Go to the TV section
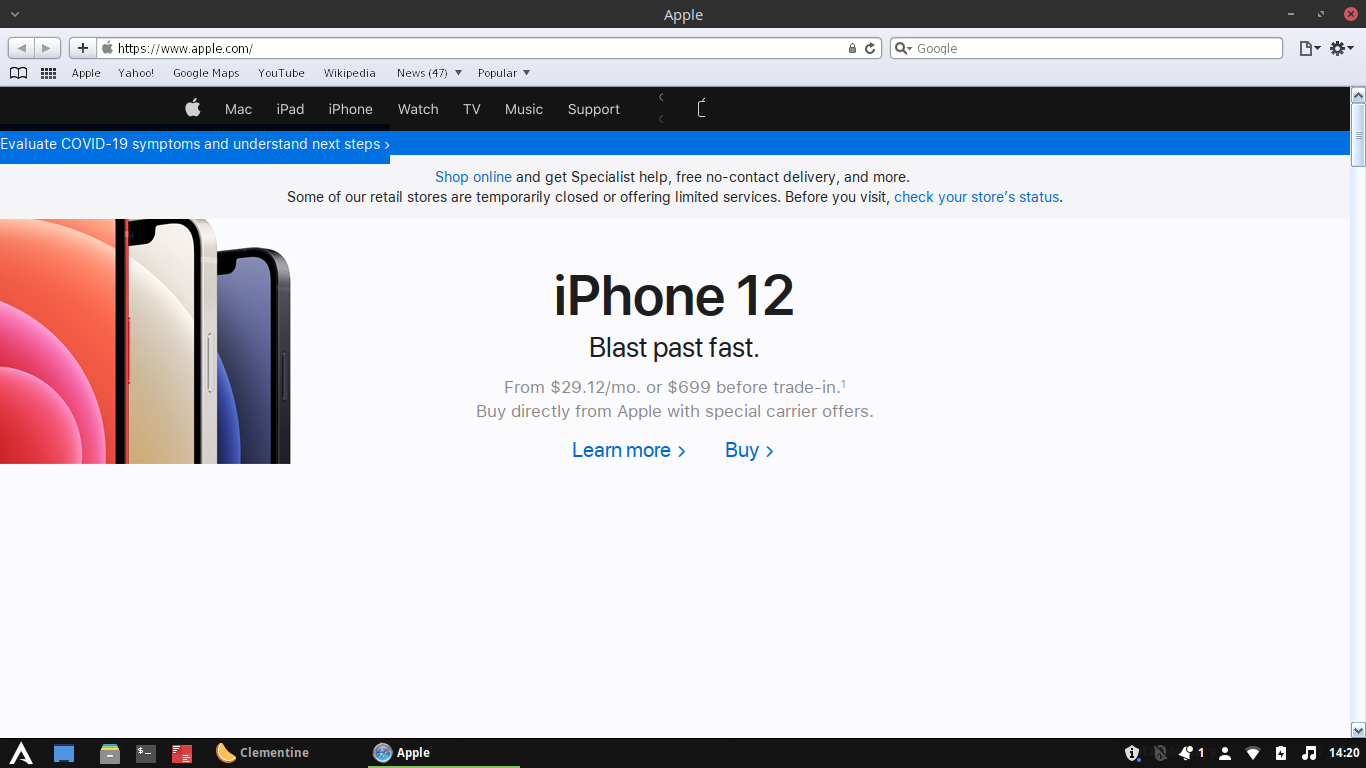The height and width of the screenshot is (768, 1366). 472,109
